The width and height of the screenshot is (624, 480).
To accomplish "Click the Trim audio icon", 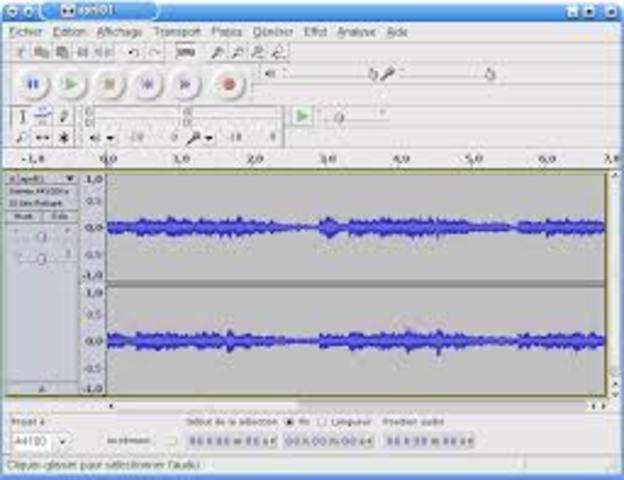I will pos(82,52).
